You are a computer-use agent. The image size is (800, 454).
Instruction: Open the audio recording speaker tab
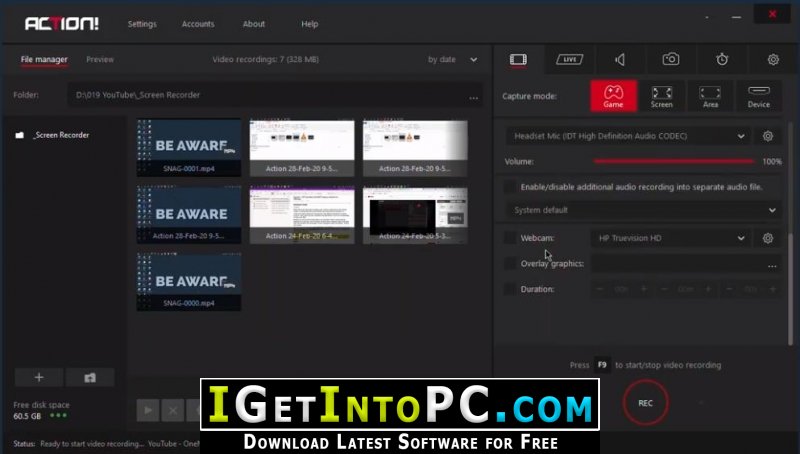tap(620, 60)
